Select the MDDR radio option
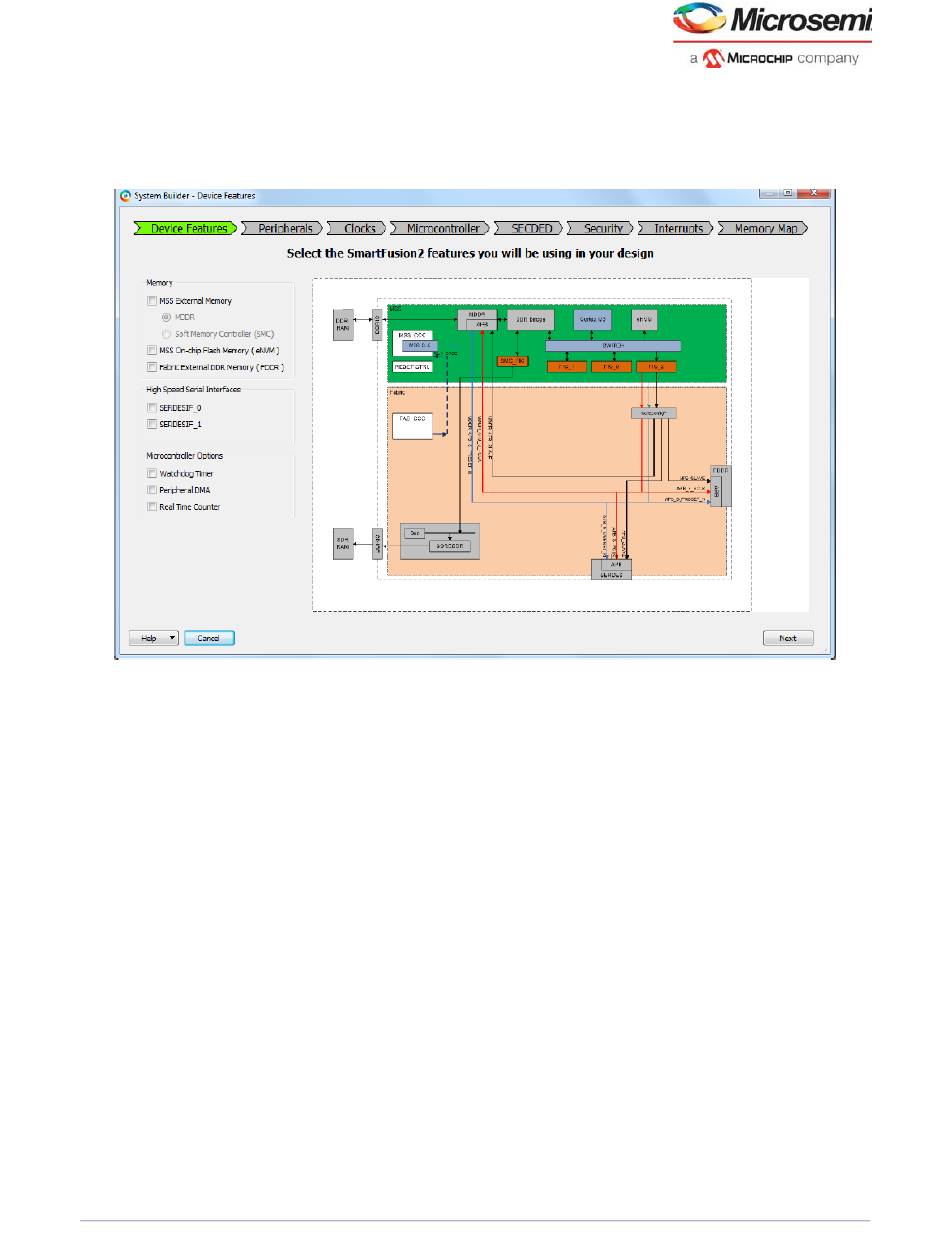 166,317
